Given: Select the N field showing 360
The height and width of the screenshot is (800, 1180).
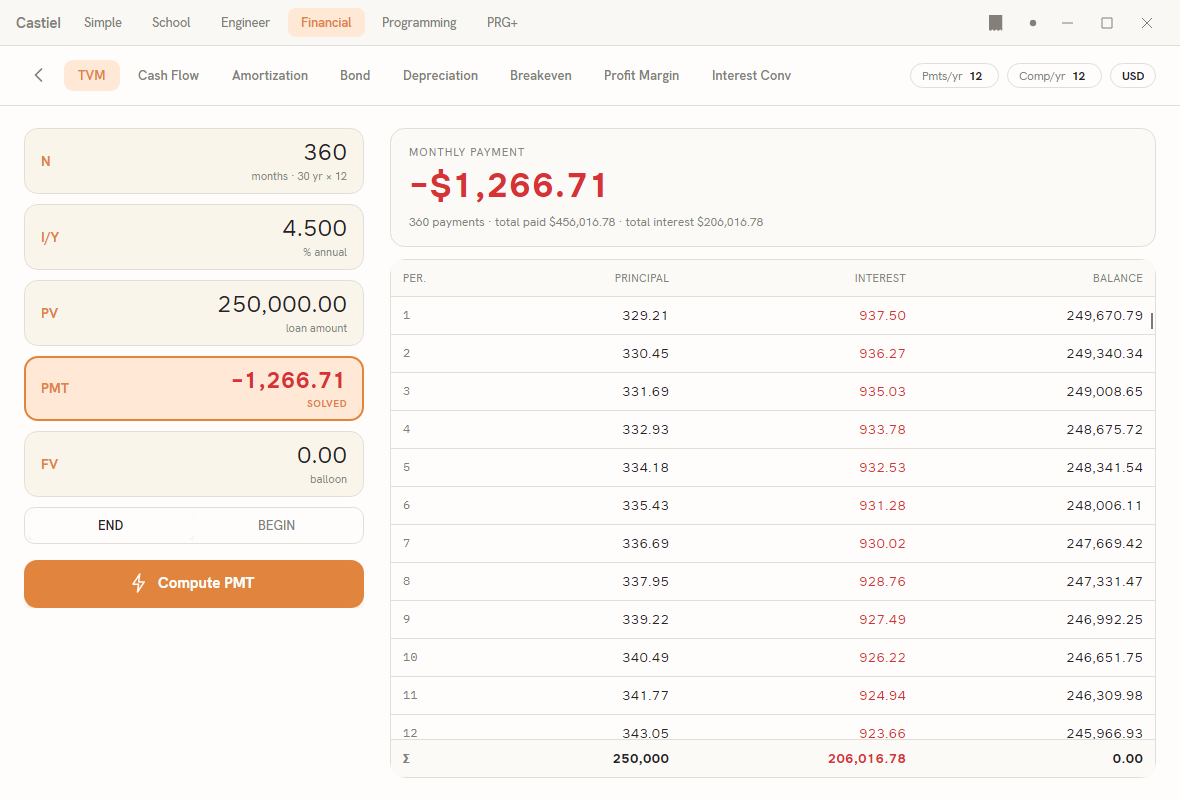Looking at the screenshot, I should click(x=194, y=161).
